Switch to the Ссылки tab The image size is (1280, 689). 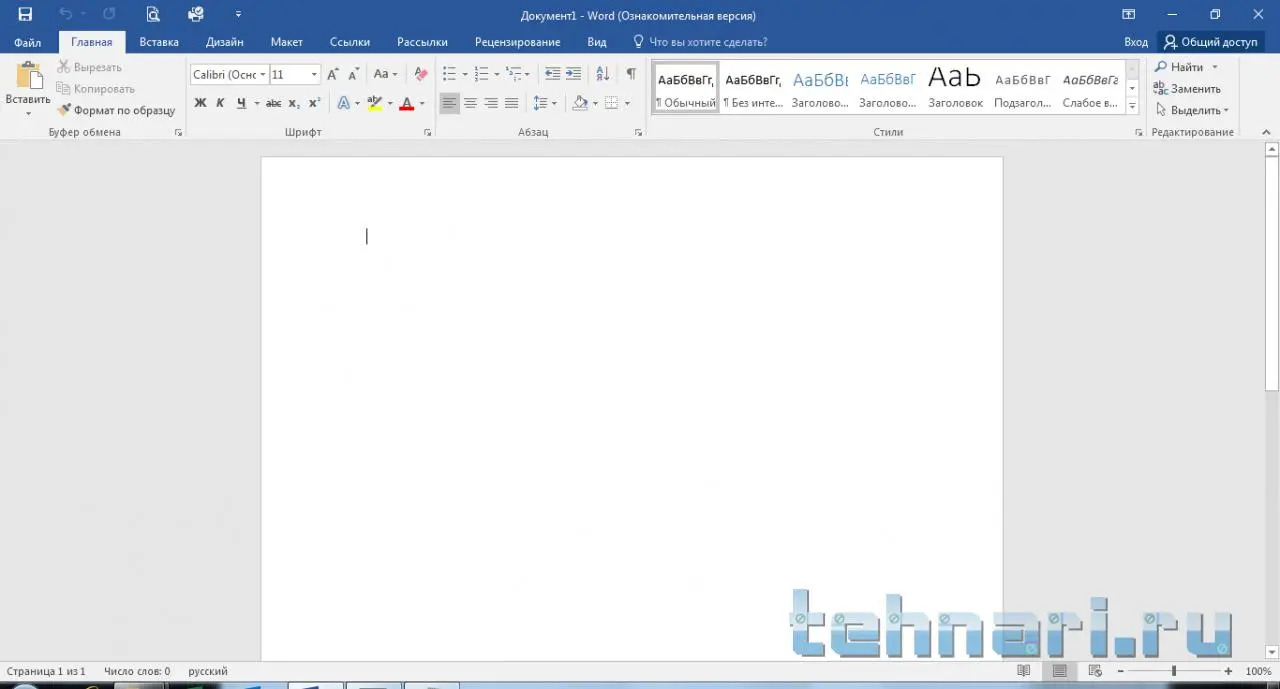350,42
